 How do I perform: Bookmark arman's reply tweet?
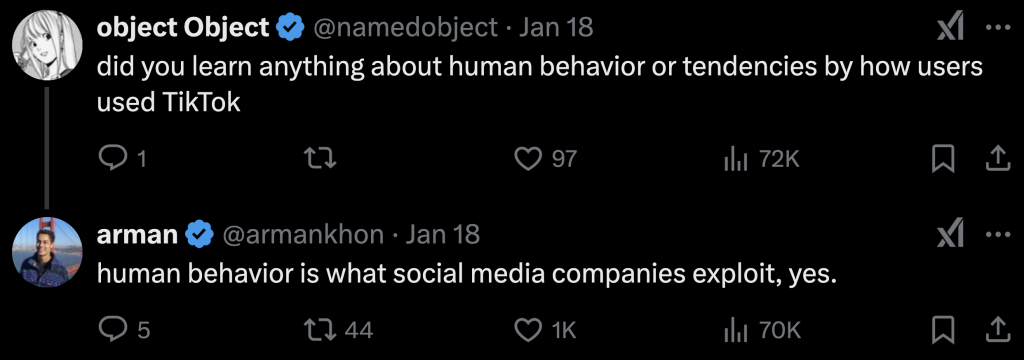(x=942, y=331)
